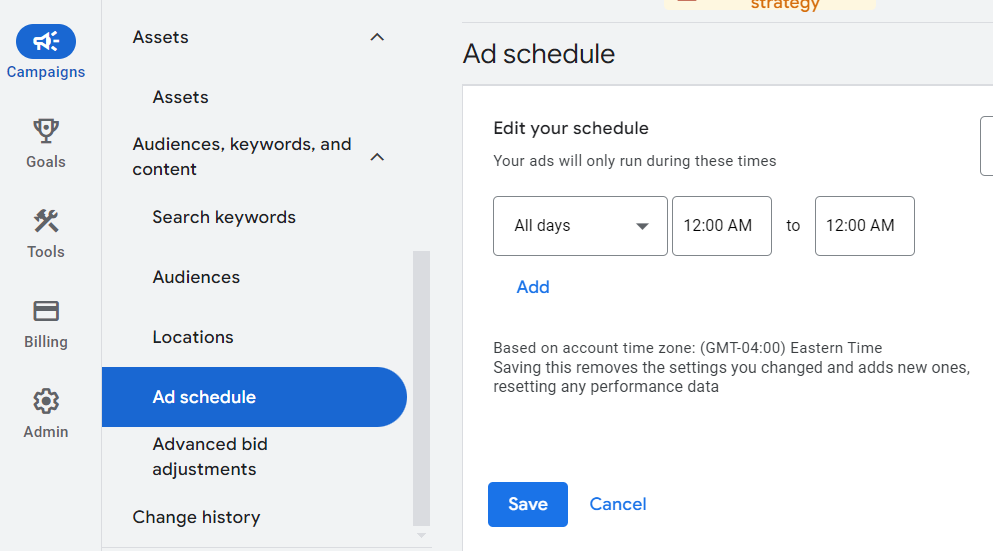Open Locations page
Screen dimensions: 993x551
click(193, 337)
